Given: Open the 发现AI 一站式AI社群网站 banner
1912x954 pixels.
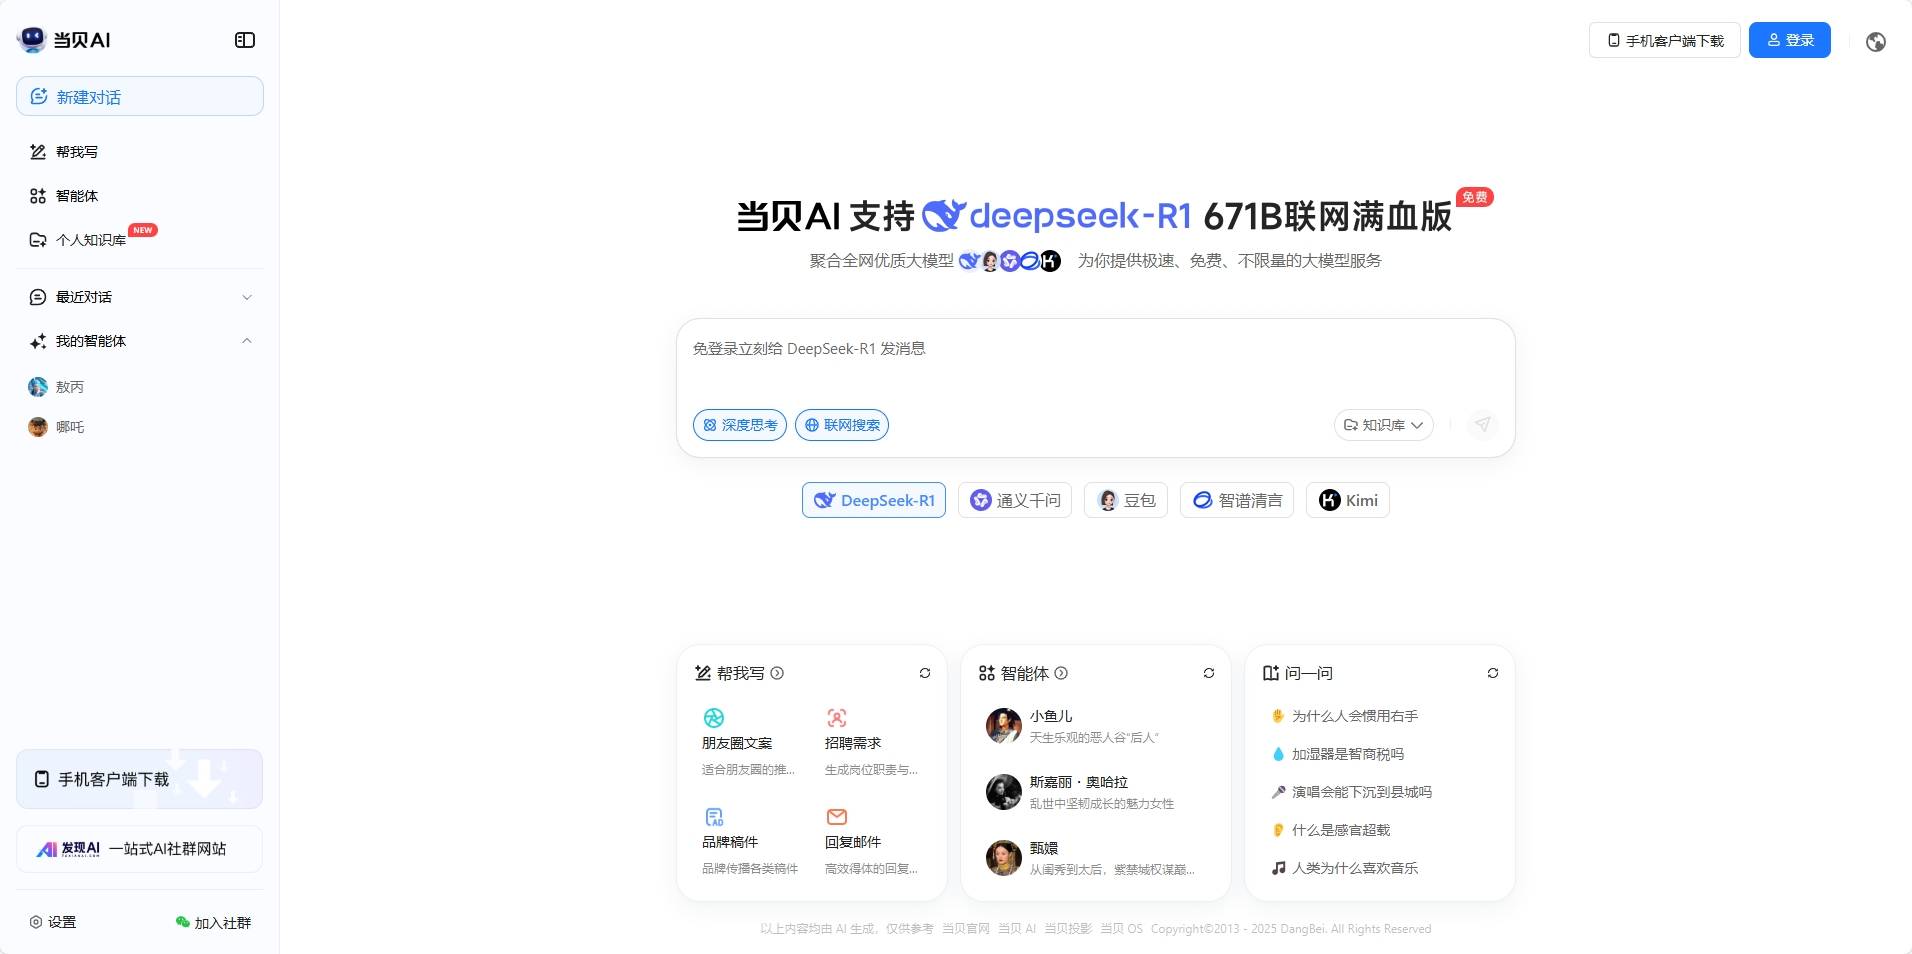Looking at the screenshot, I should click(140, 849).
